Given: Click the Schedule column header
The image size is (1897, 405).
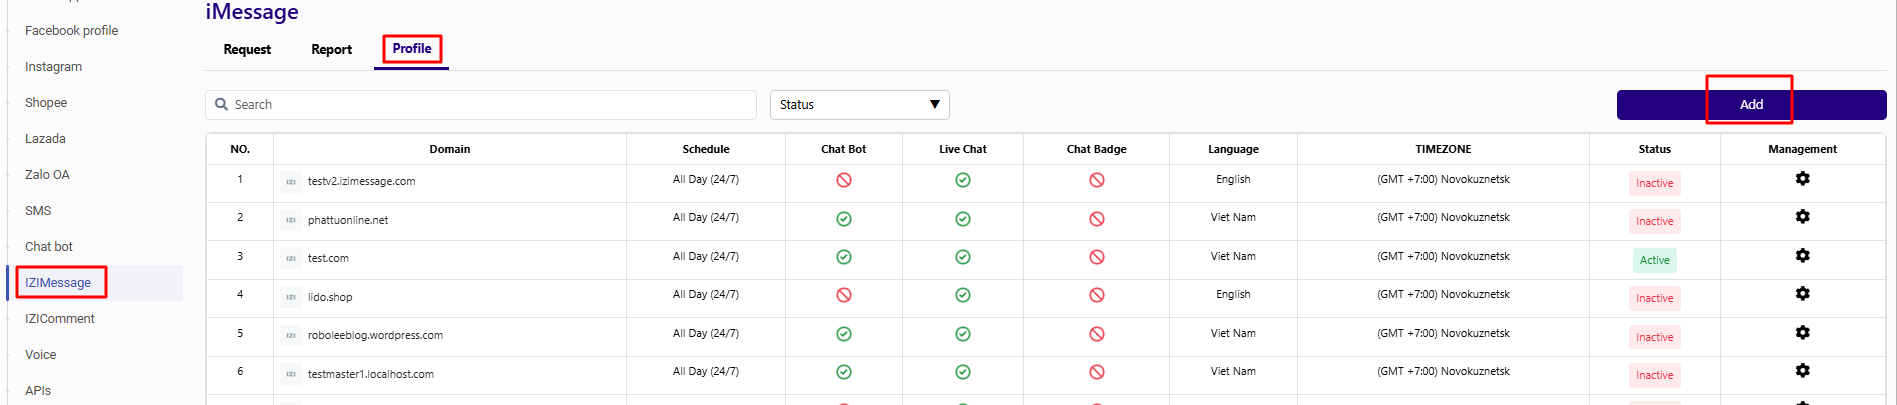Looking at the screenshot, I should (x=706, y=149).
